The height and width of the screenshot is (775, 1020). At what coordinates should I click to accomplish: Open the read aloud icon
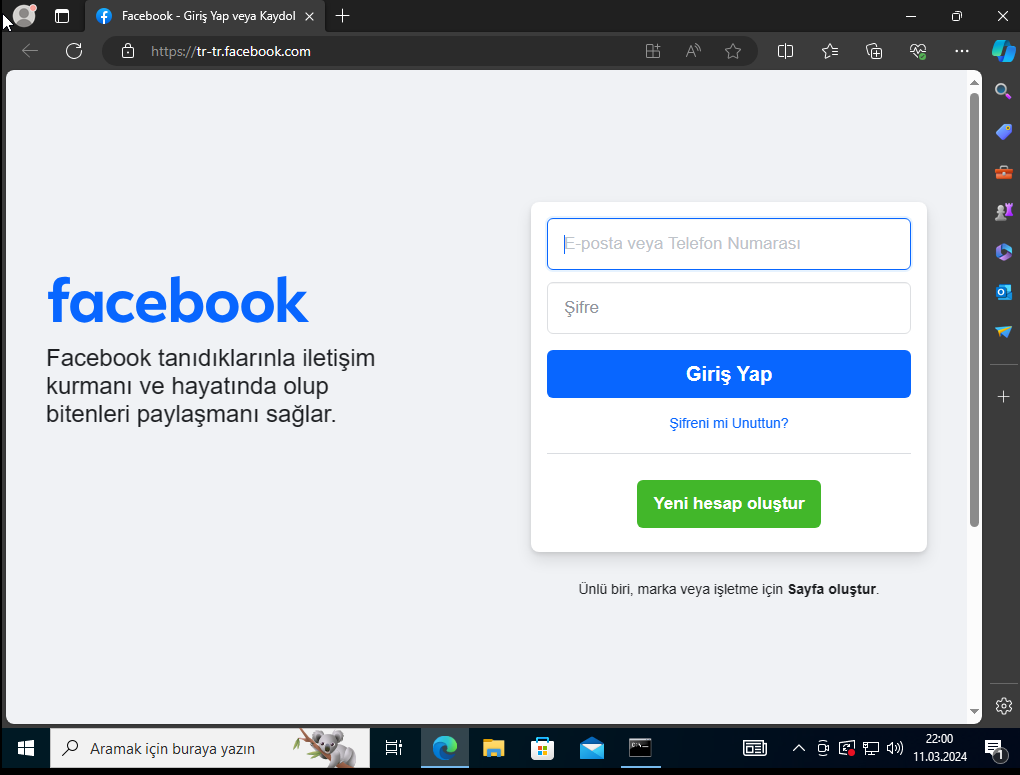point(693,51)
